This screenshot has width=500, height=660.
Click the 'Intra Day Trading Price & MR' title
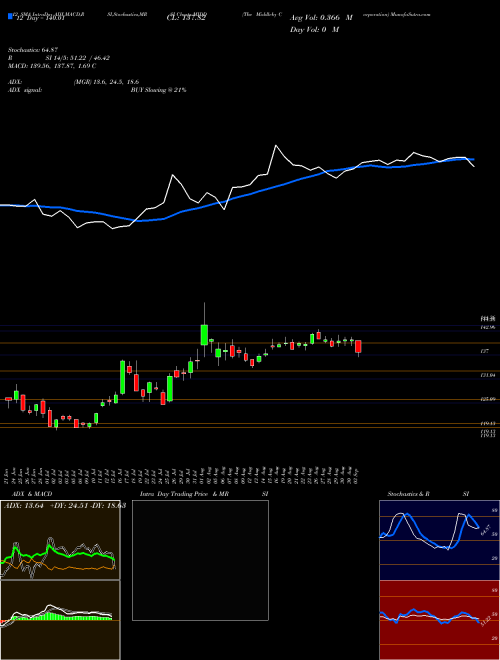184,494
